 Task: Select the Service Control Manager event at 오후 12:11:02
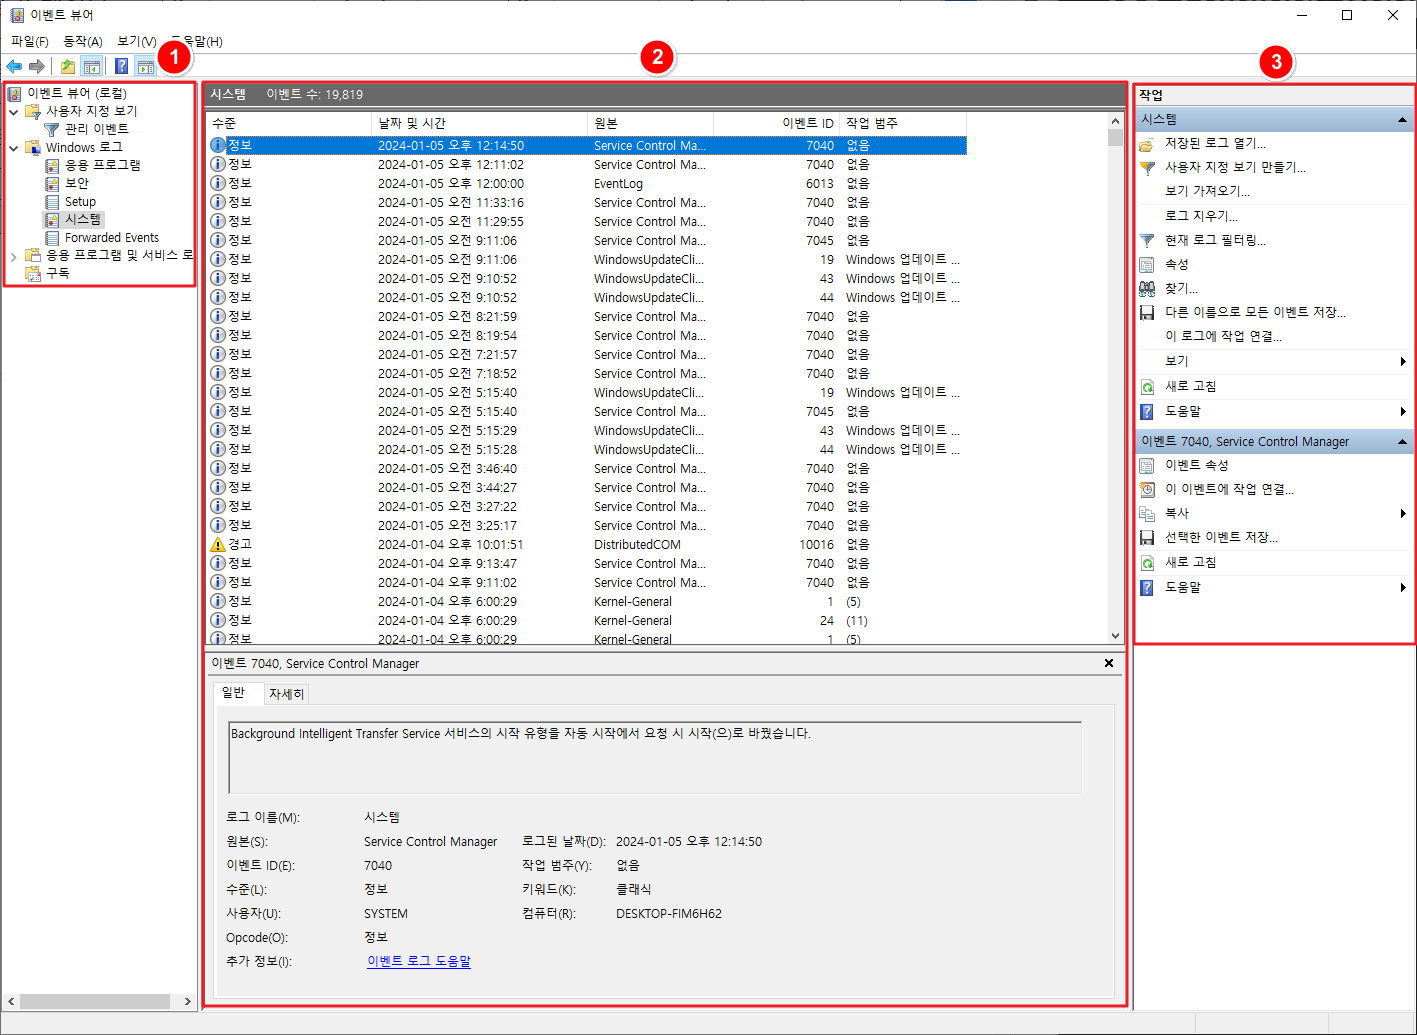(586, 164)
